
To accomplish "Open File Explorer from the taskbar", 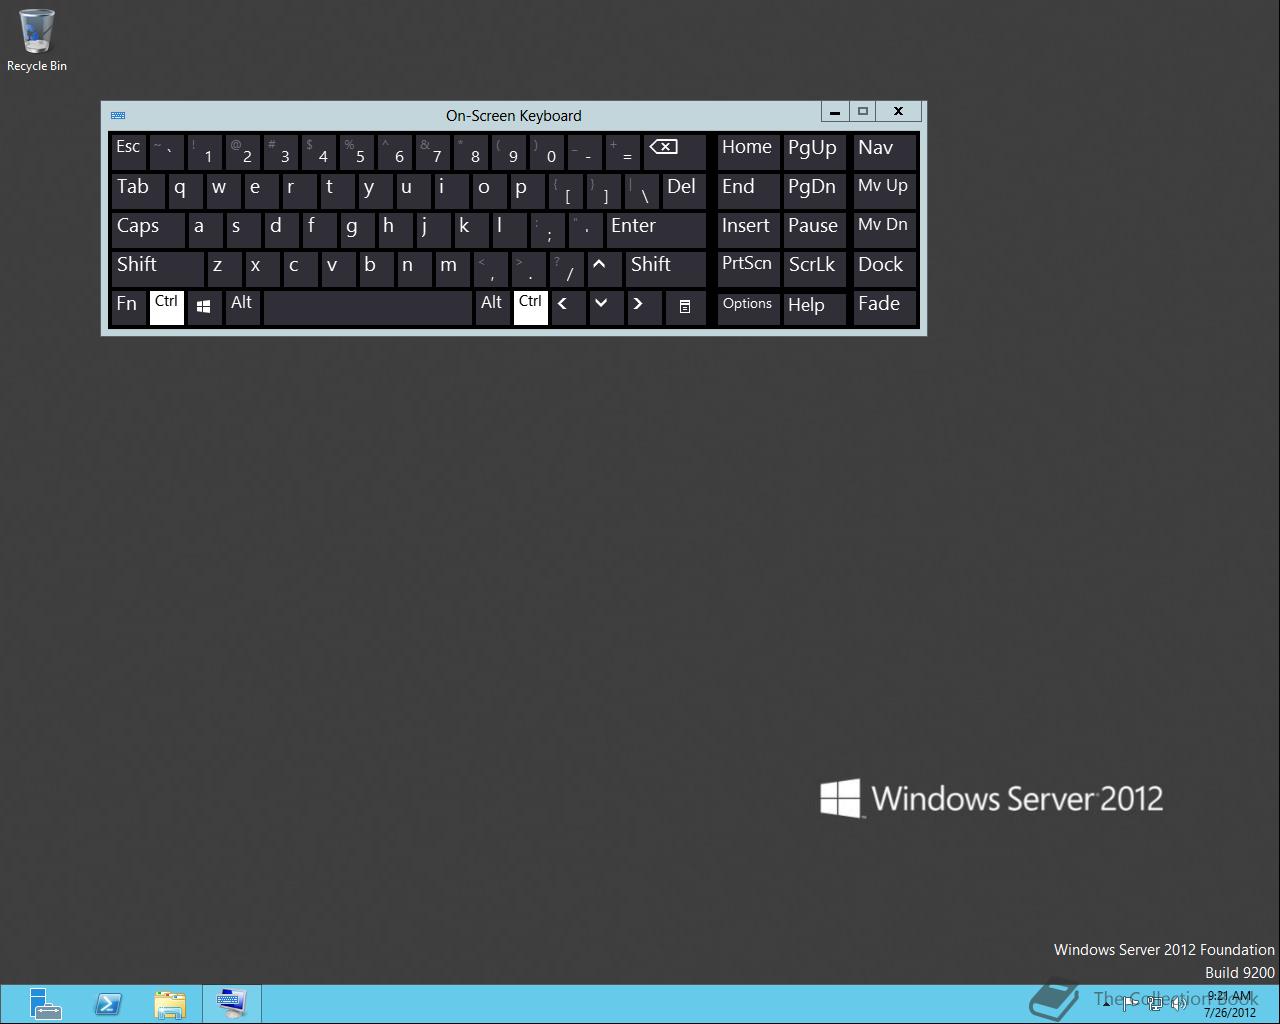I will pos(170,1004).
